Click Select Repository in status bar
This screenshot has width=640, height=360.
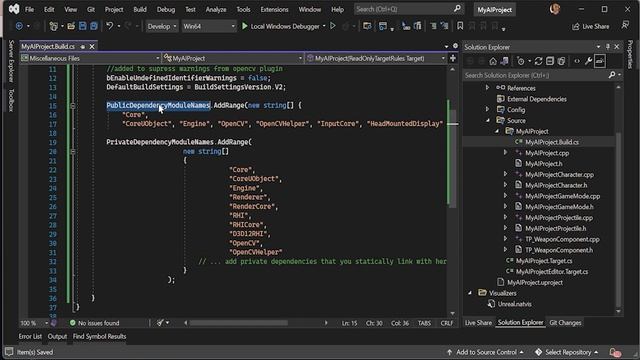tap(567, 352)
